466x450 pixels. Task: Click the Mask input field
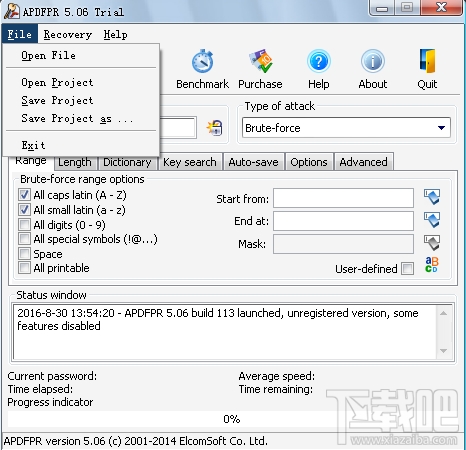[x=343, y=244]
